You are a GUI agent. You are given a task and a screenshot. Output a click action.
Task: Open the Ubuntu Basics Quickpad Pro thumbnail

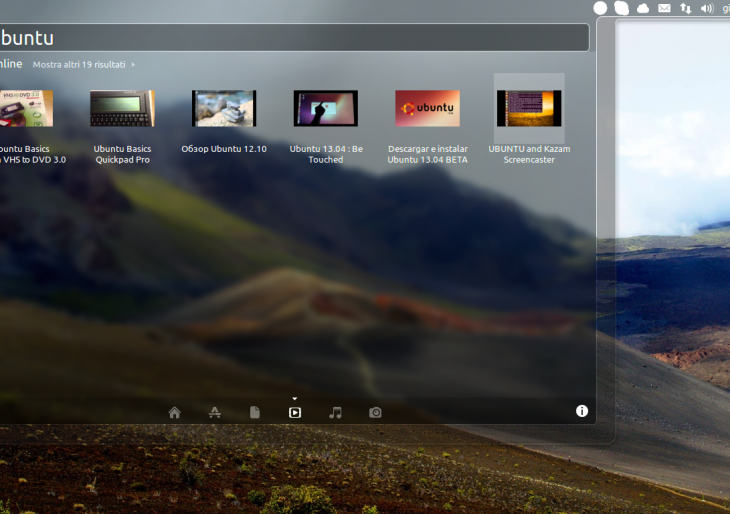click(122, 108)
